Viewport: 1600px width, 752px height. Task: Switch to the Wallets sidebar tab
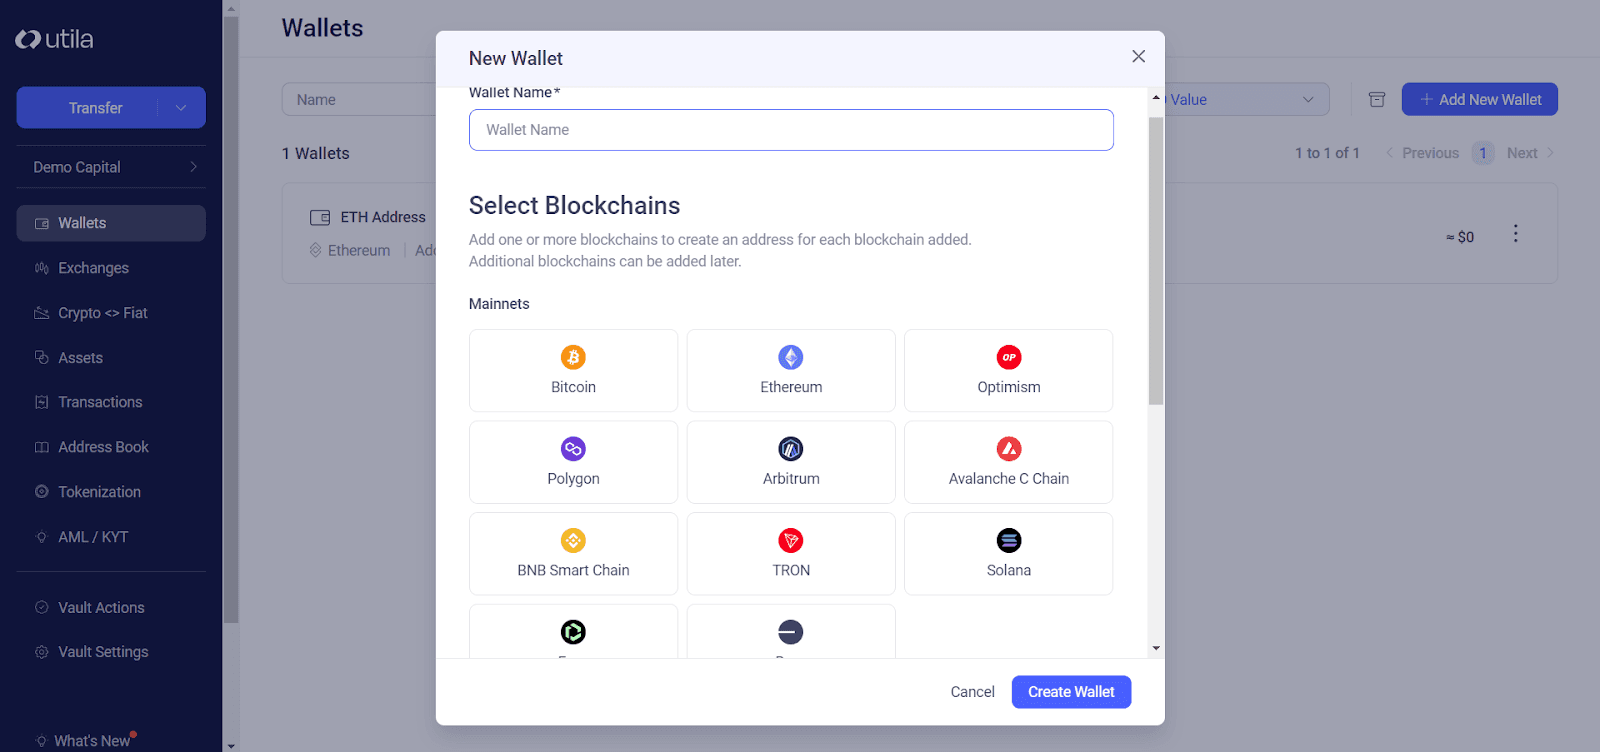(80, 222)
